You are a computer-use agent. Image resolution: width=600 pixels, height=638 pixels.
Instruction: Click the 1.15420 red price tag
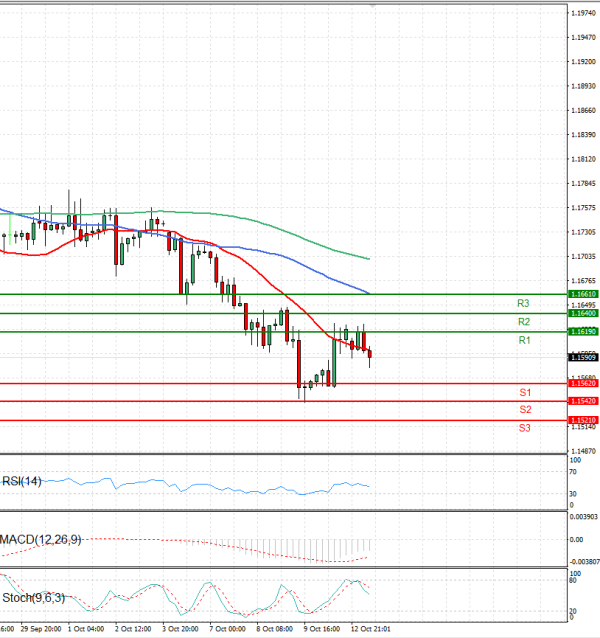pyautogui.click(x=582, y=401)
